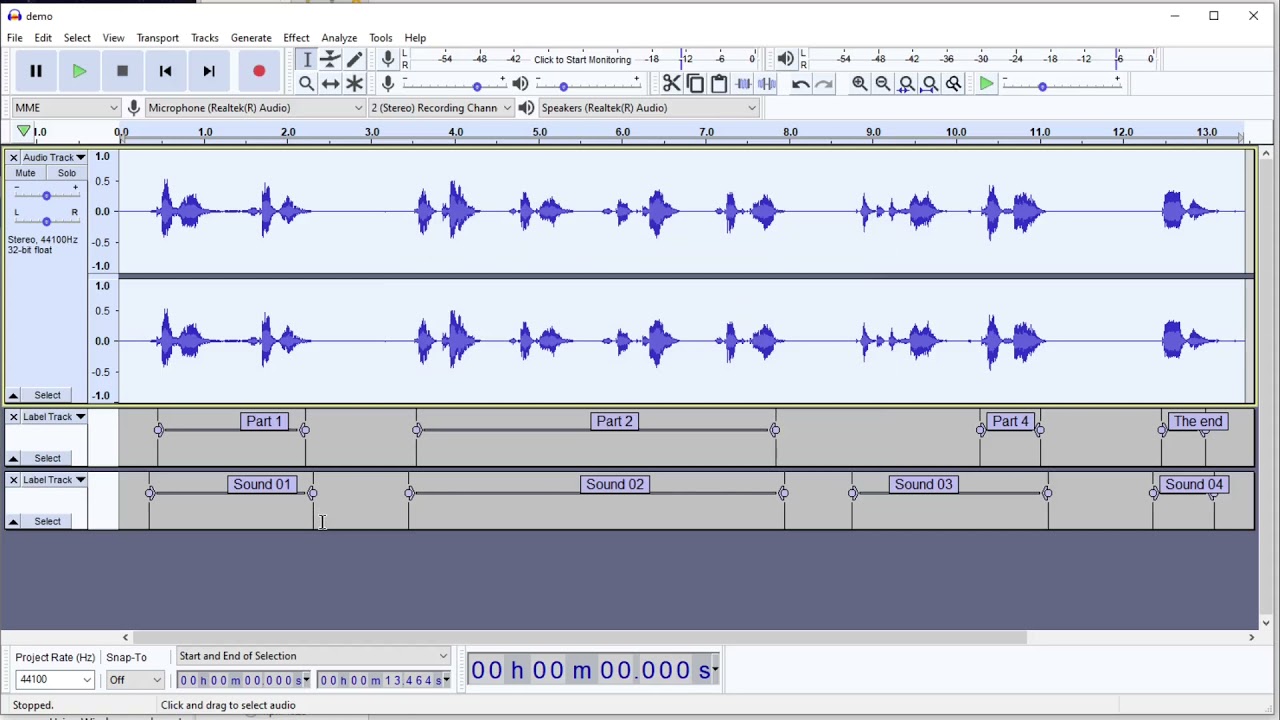Select the Selection (I-beam) tool
The height and width of the screenshot is (720, 1280).
[307, 60]
